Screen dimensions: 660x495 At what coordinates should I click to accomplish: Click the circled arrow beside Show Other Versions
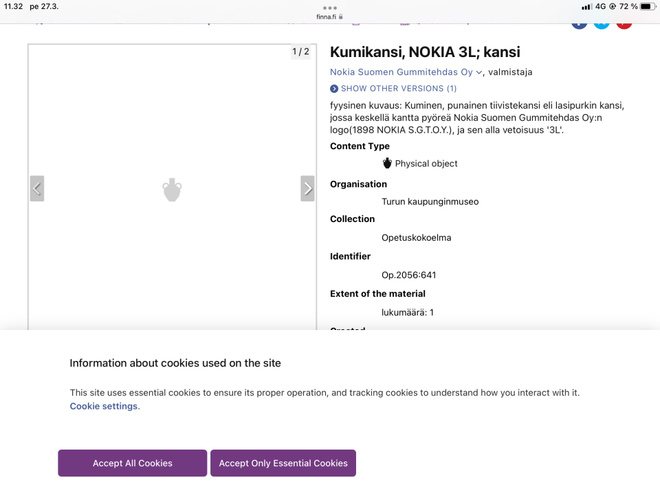334,88
